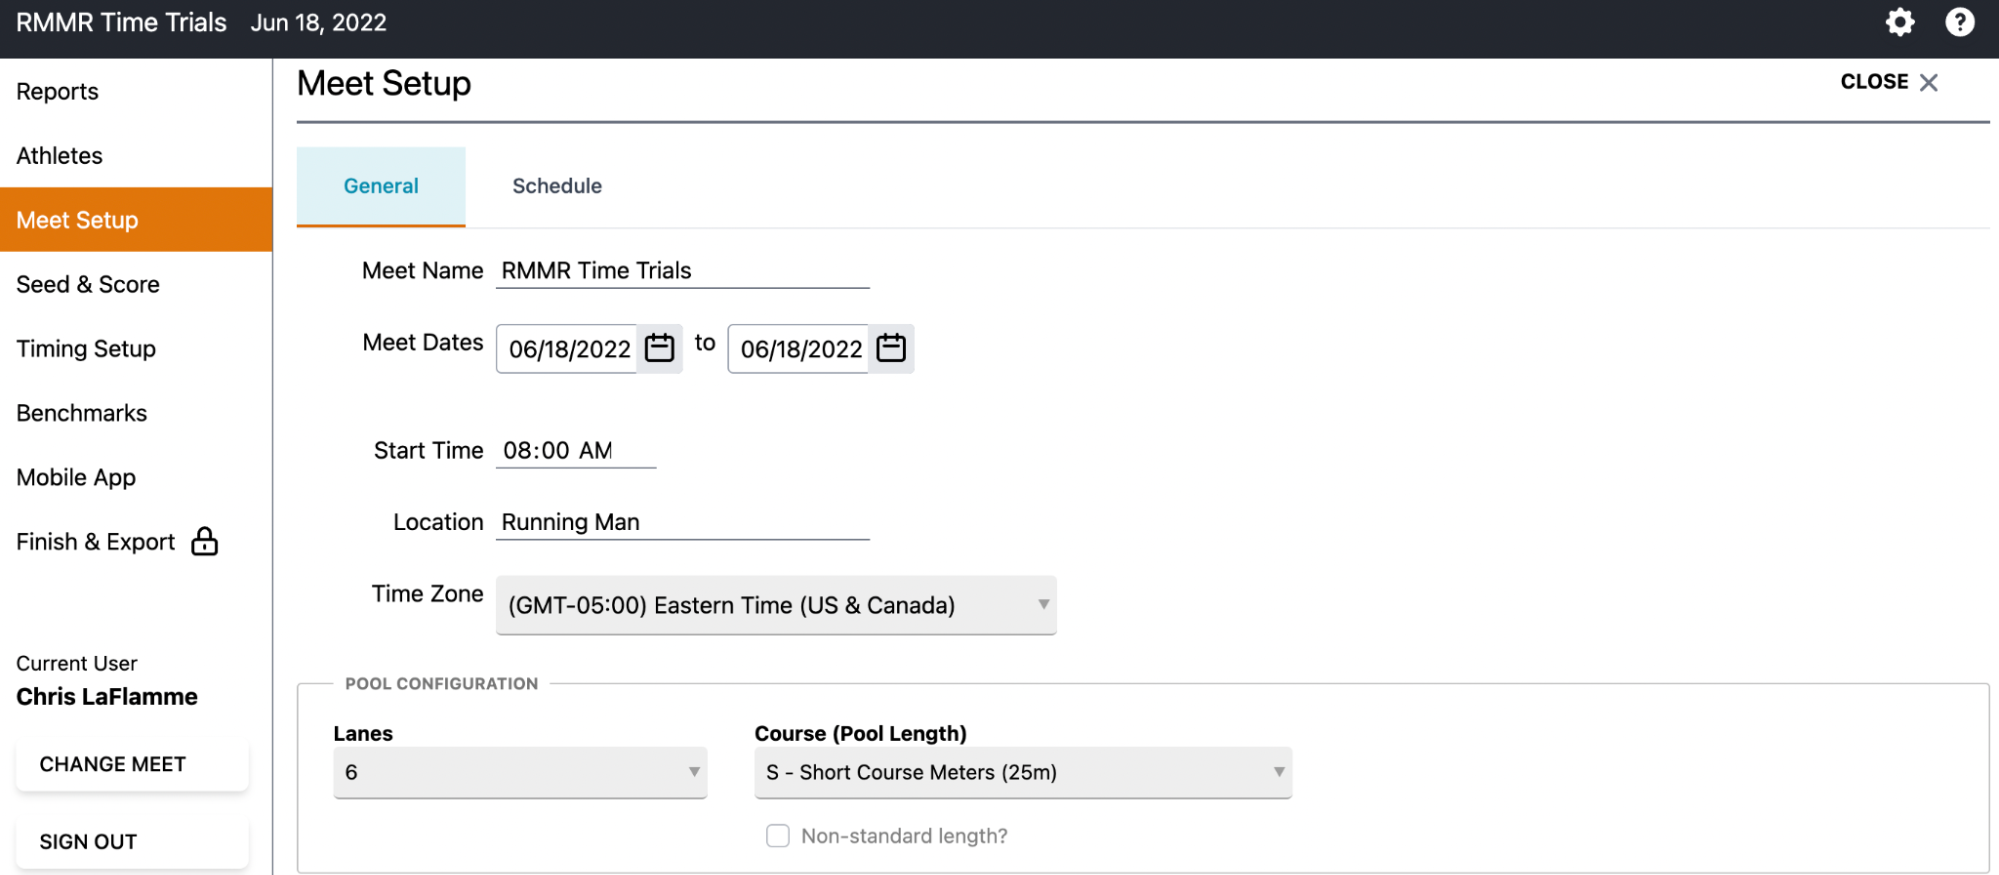Image resolution: width=1999 pixels, height=875 pixels.
Task: Expand the Time Zone dropdown
Action: pyautogui.click(x=775, y=605)
